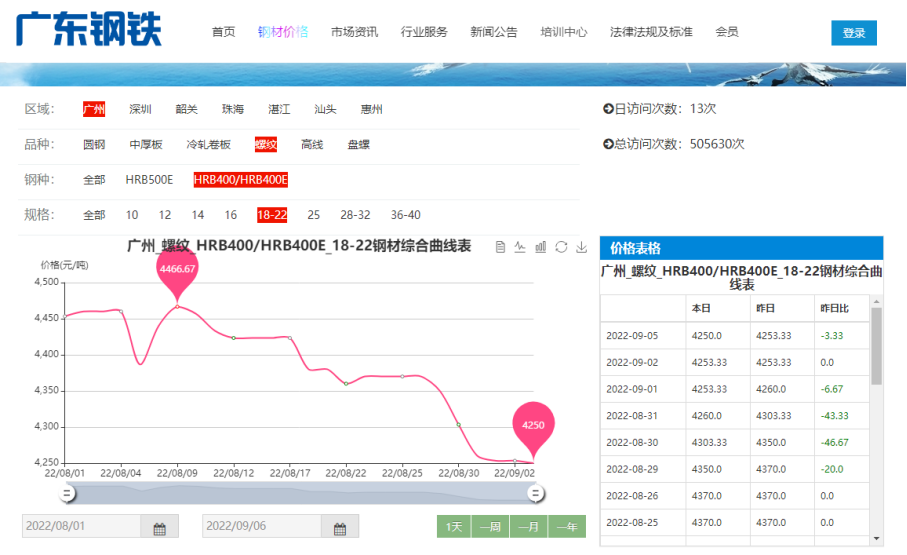Open end date calendar icon
The image size is (907, 555).
point(340,527)
